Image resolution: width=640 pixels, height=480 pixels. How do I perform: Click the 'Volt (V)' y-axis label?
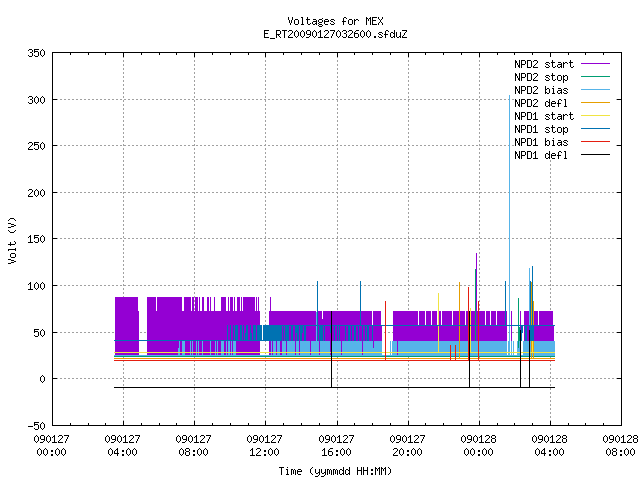[x=12, y=241]
